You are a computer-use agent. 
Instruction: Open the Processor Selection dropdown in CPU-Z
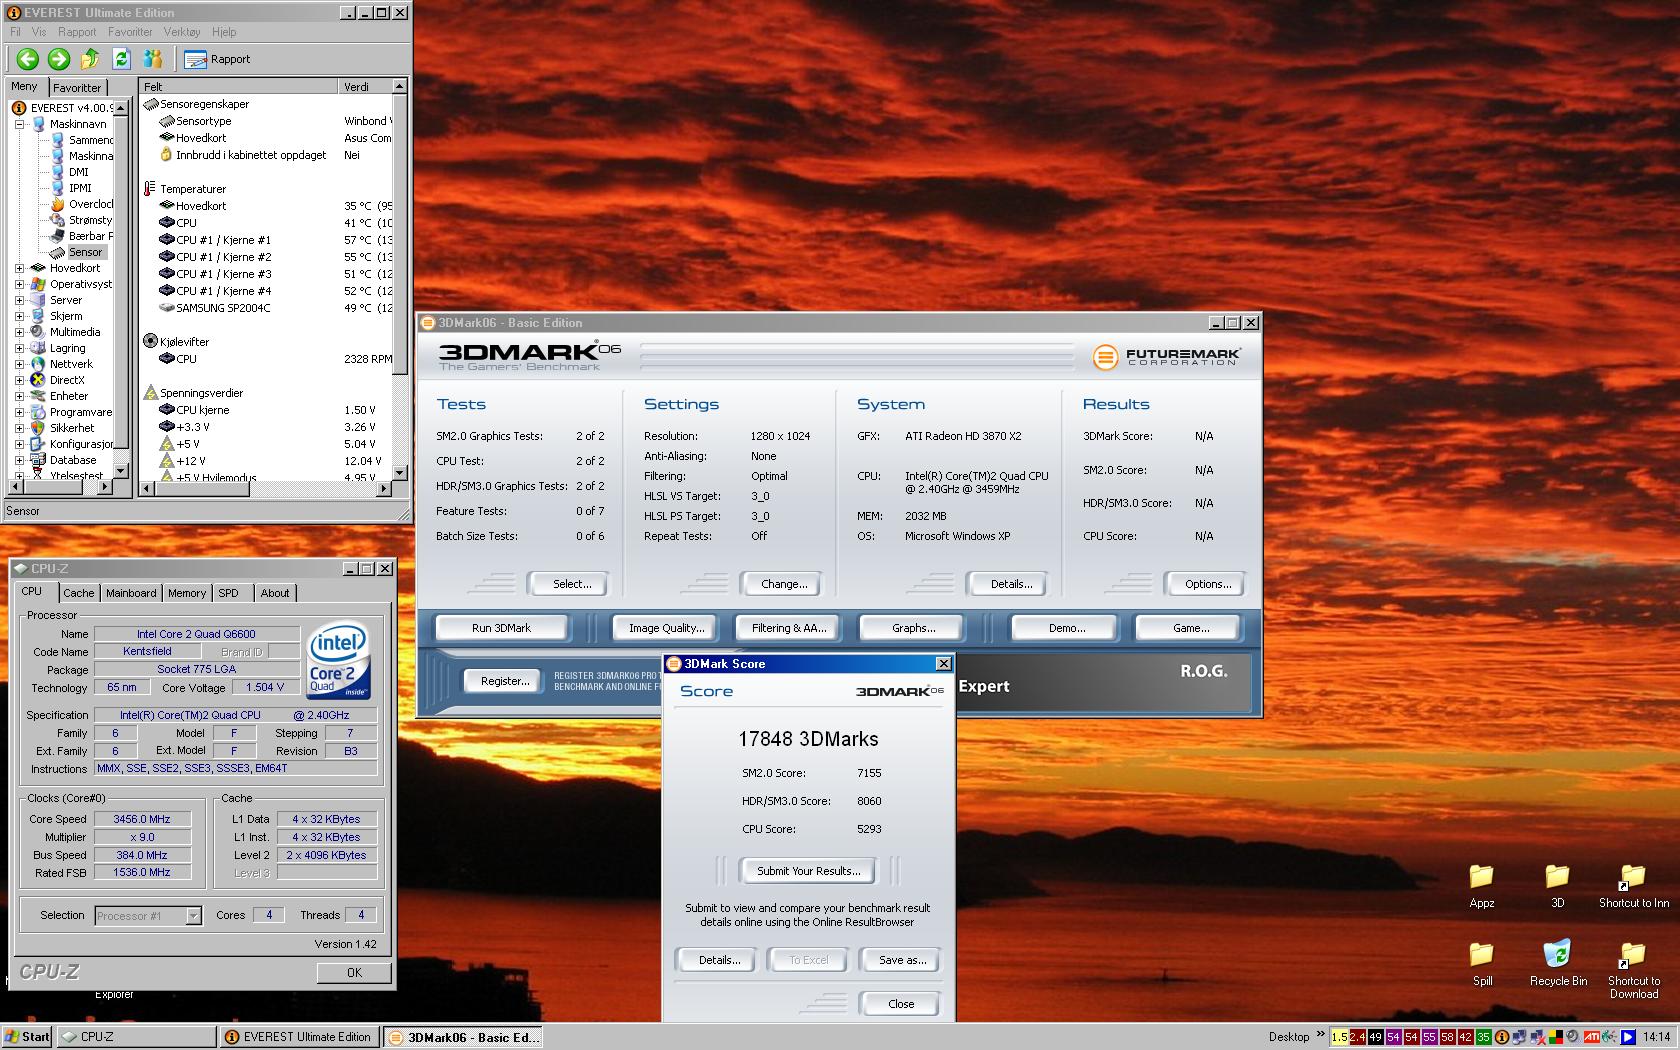pos(194,916)
